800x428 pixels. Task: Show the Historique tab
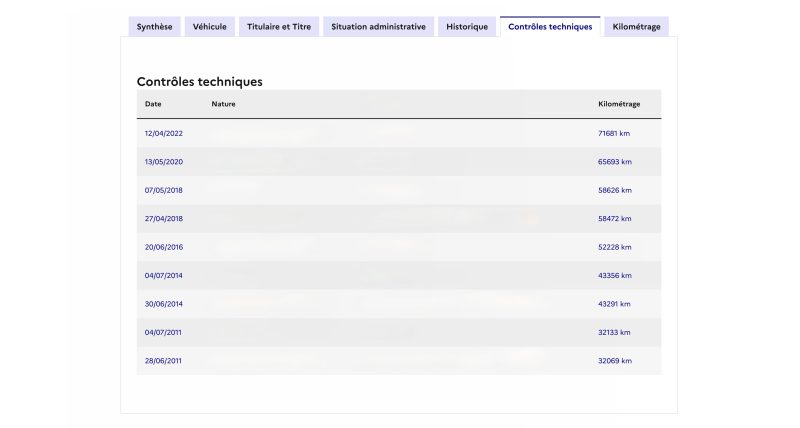tap(467, 27)
